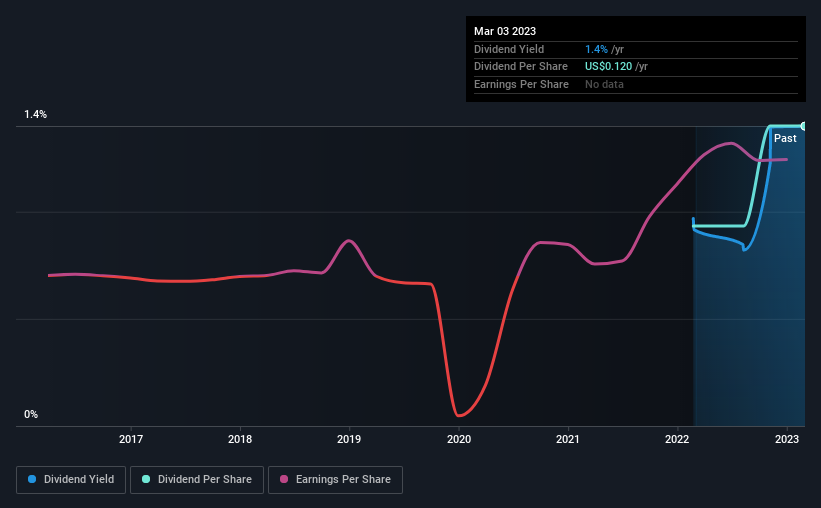Viewport: 821px width, 508px height.
Task: Click the blue Dividend Yield legend dot
Action: pos(32,479)
